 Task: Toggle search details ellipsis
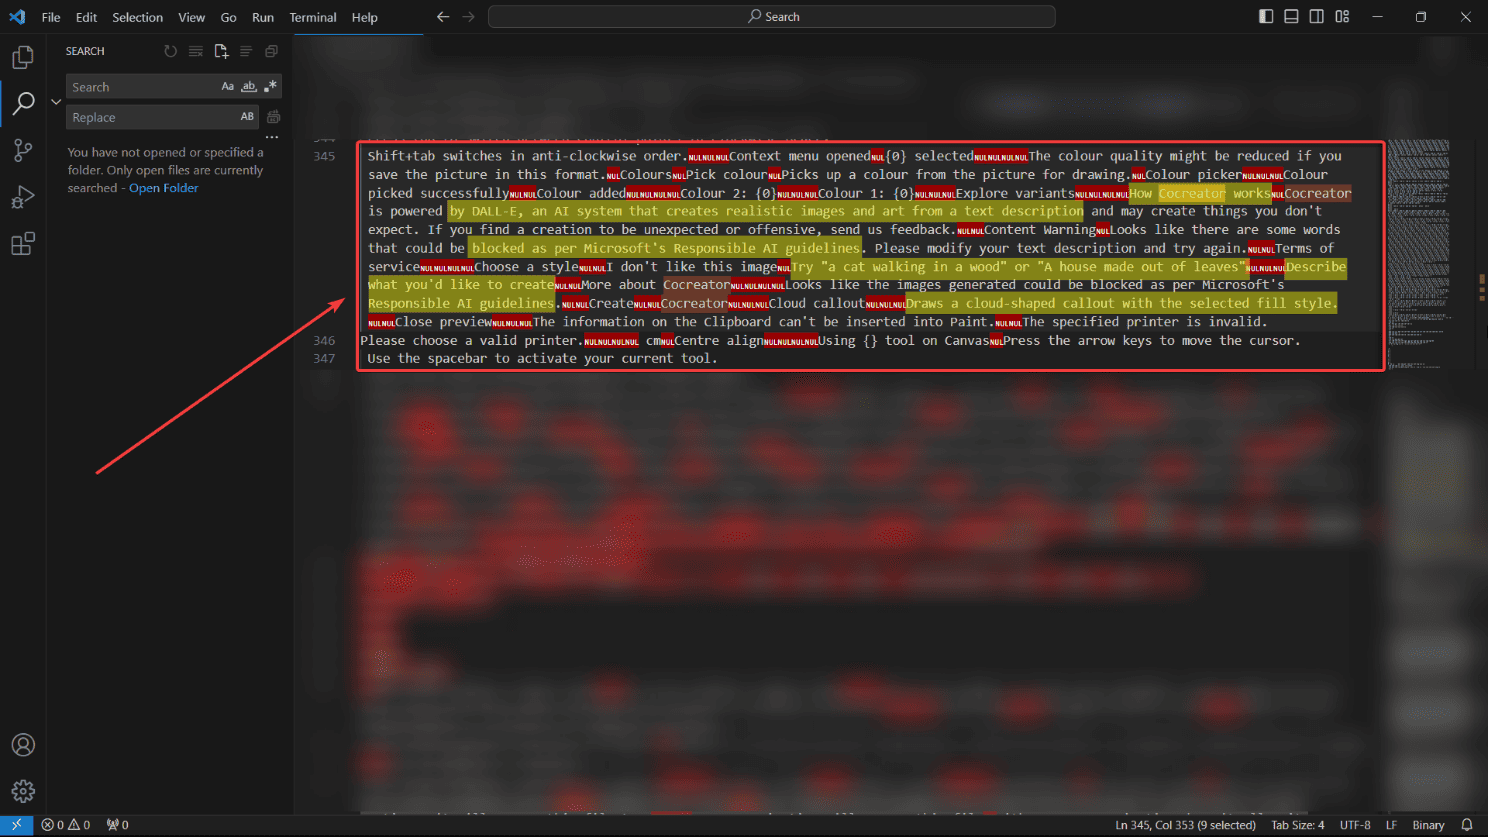point(272,137)
